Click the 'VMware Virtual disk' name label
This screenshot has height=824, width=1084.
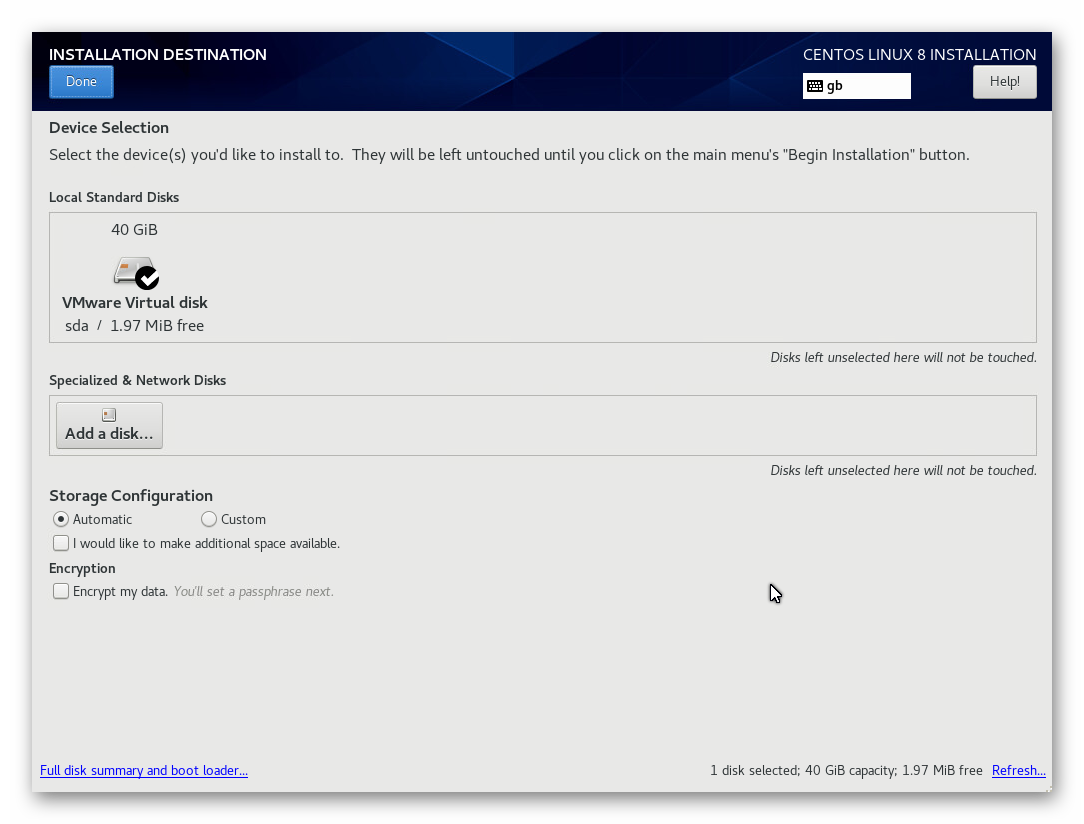(134, 302)
